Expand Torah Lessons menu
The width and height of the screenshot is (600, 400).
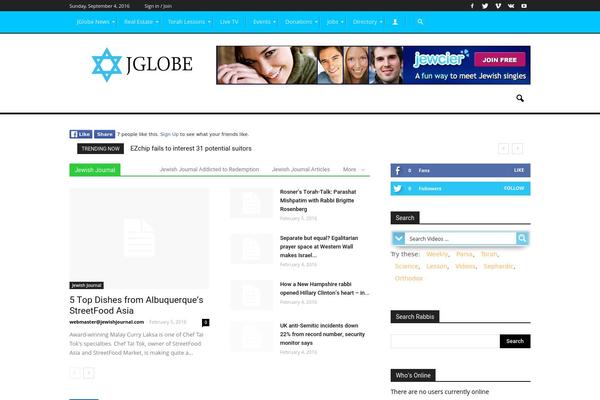[189, 22]
